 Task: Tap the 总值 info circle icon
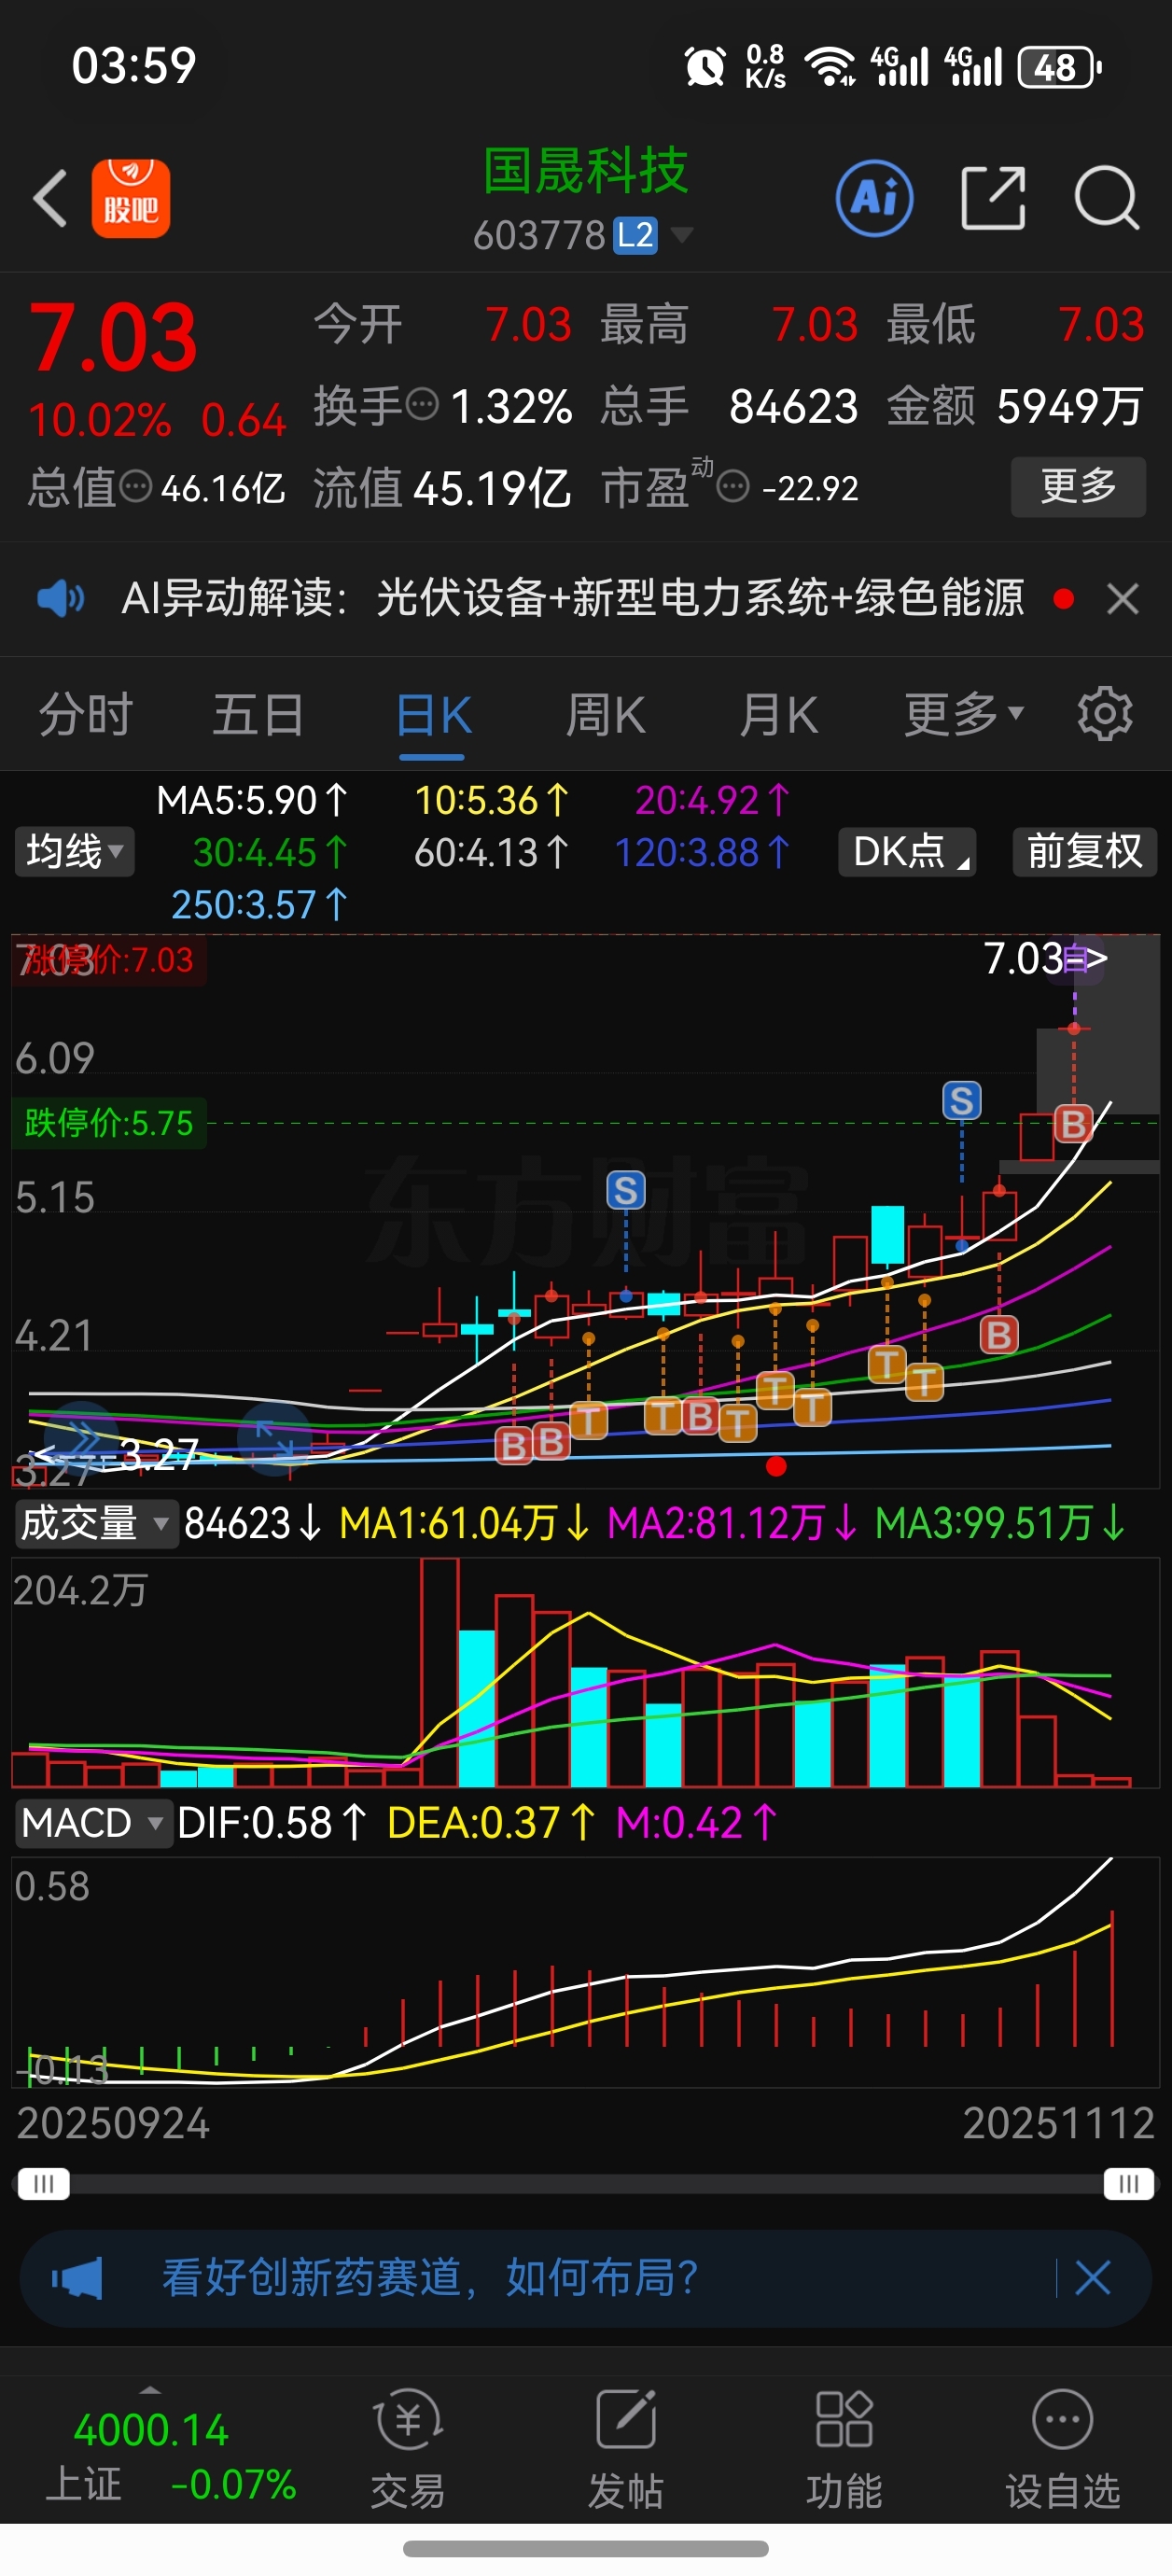point(136,487)
